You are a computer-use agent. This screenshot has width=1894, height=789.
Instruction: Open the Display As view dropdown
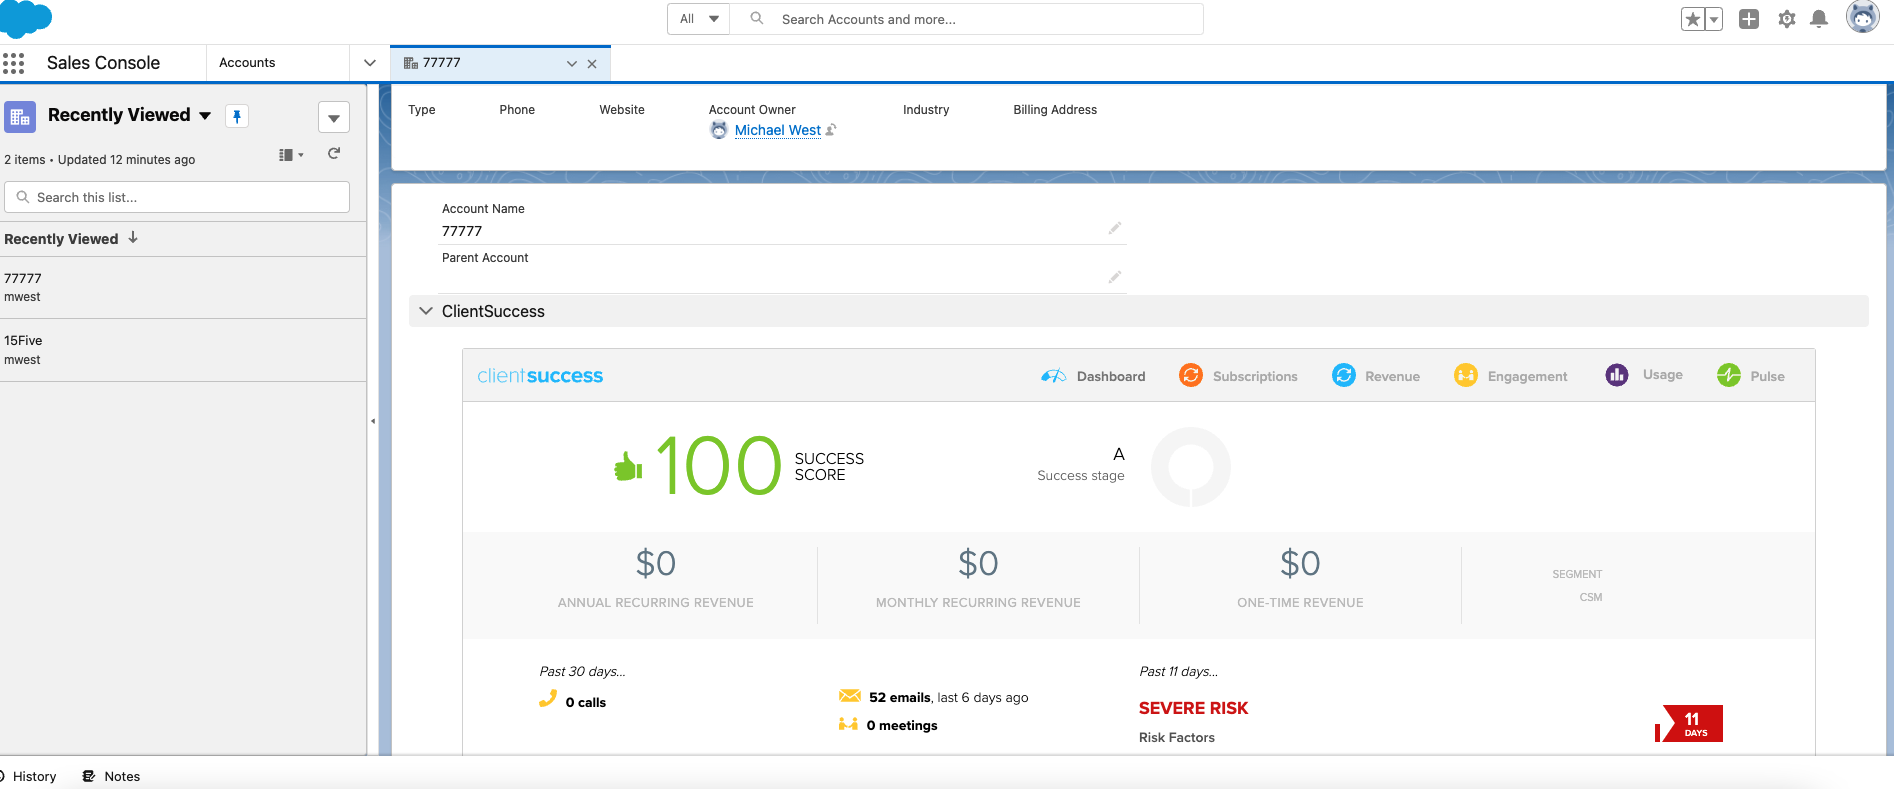(x=291, y=155)
